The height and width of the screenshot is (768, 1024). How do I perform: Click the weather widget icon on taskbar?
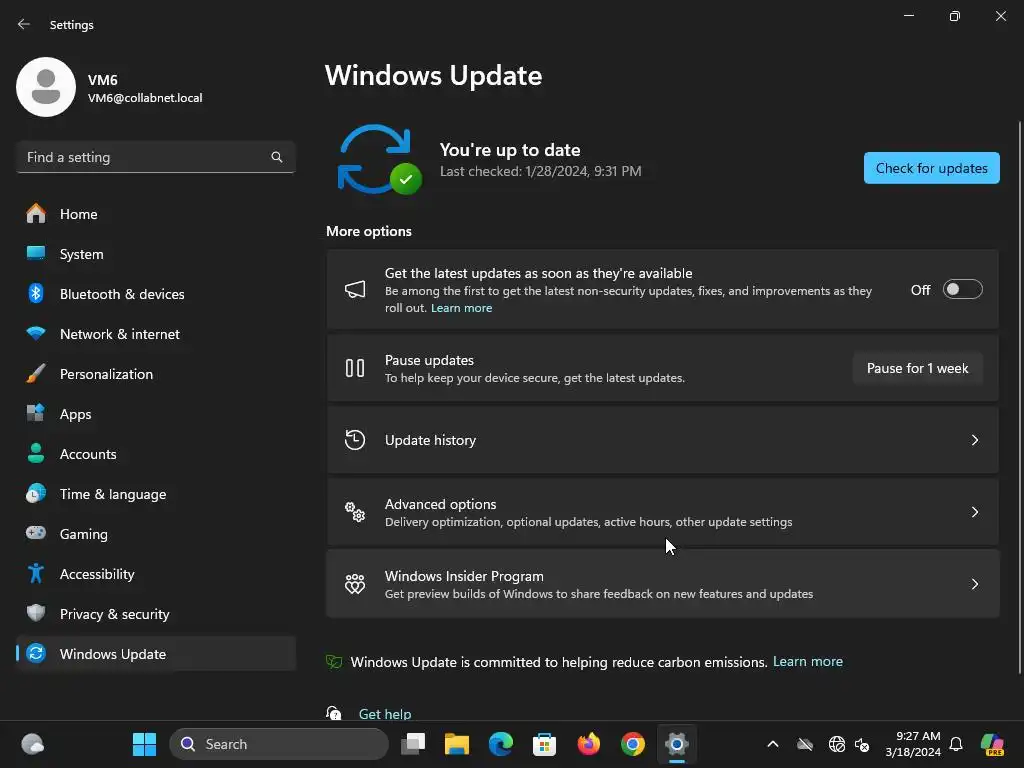point(33,744)
